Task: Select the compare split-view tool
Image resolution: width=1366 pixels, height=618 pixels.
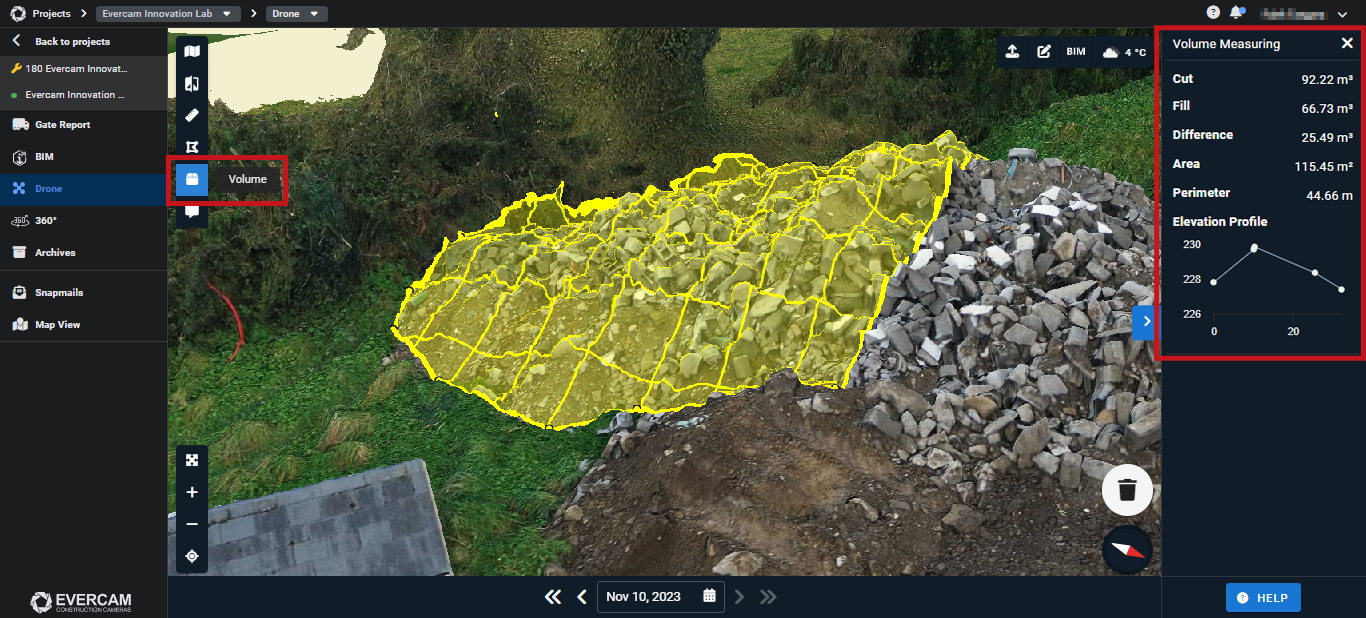Action: point(192,84)
